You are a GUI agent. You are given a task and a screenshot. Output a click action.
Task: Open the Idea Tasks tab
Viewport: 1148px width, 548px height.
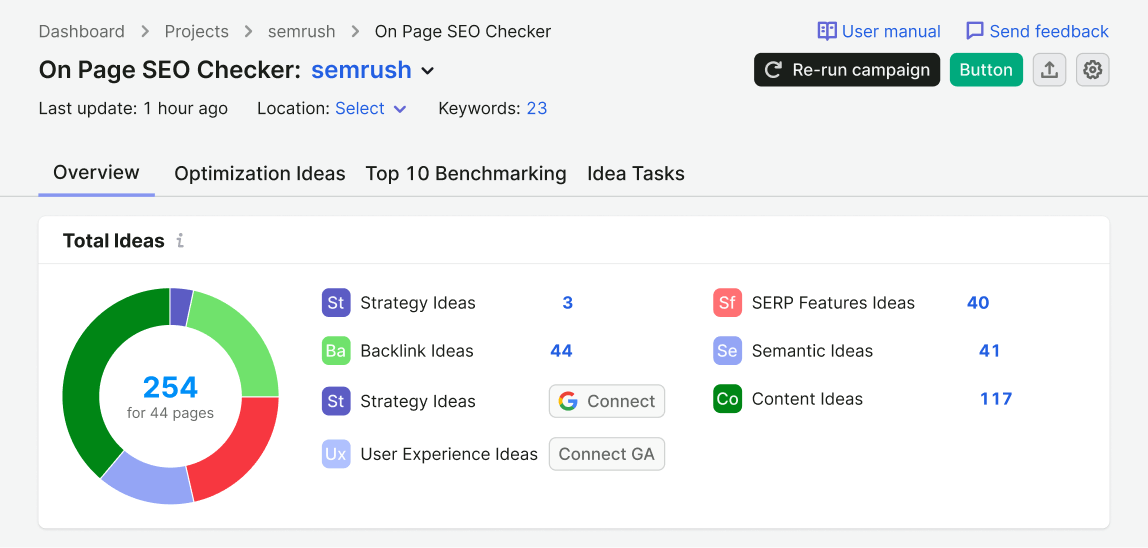tap(636, 174)
